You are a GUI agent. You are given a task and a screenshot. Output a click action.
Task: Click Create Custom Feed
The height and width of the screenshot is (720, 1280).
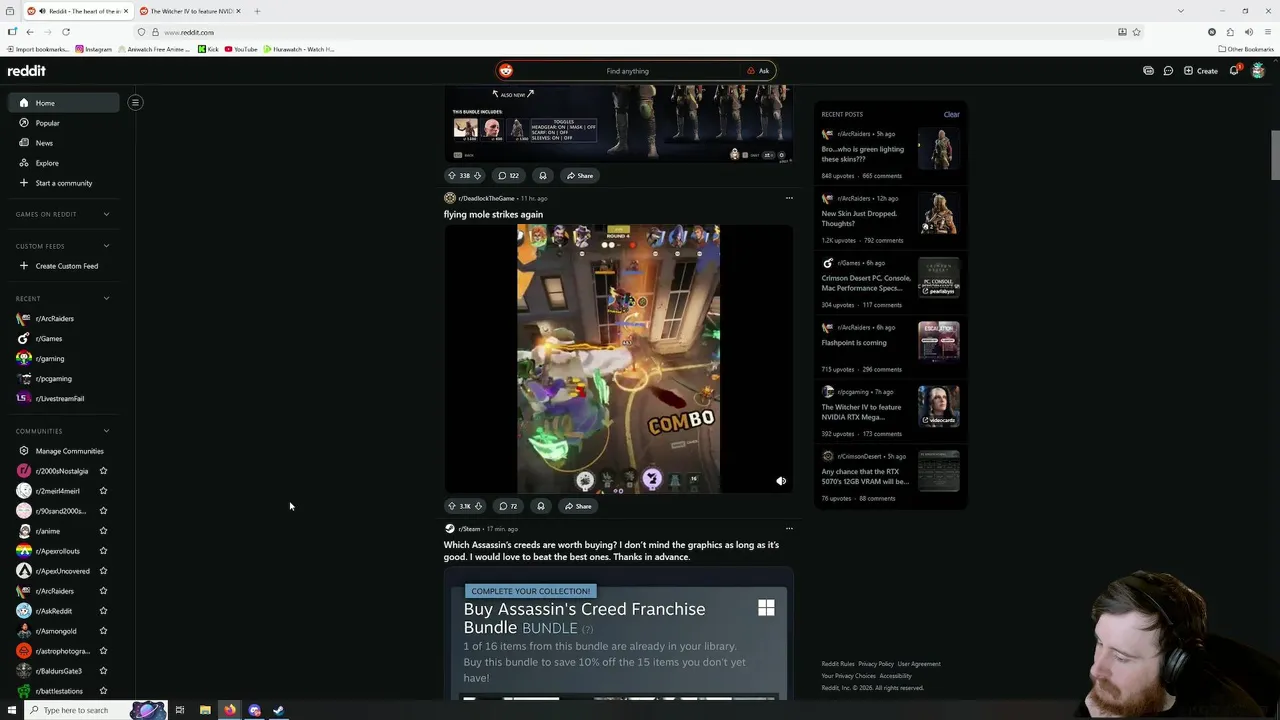64,266
